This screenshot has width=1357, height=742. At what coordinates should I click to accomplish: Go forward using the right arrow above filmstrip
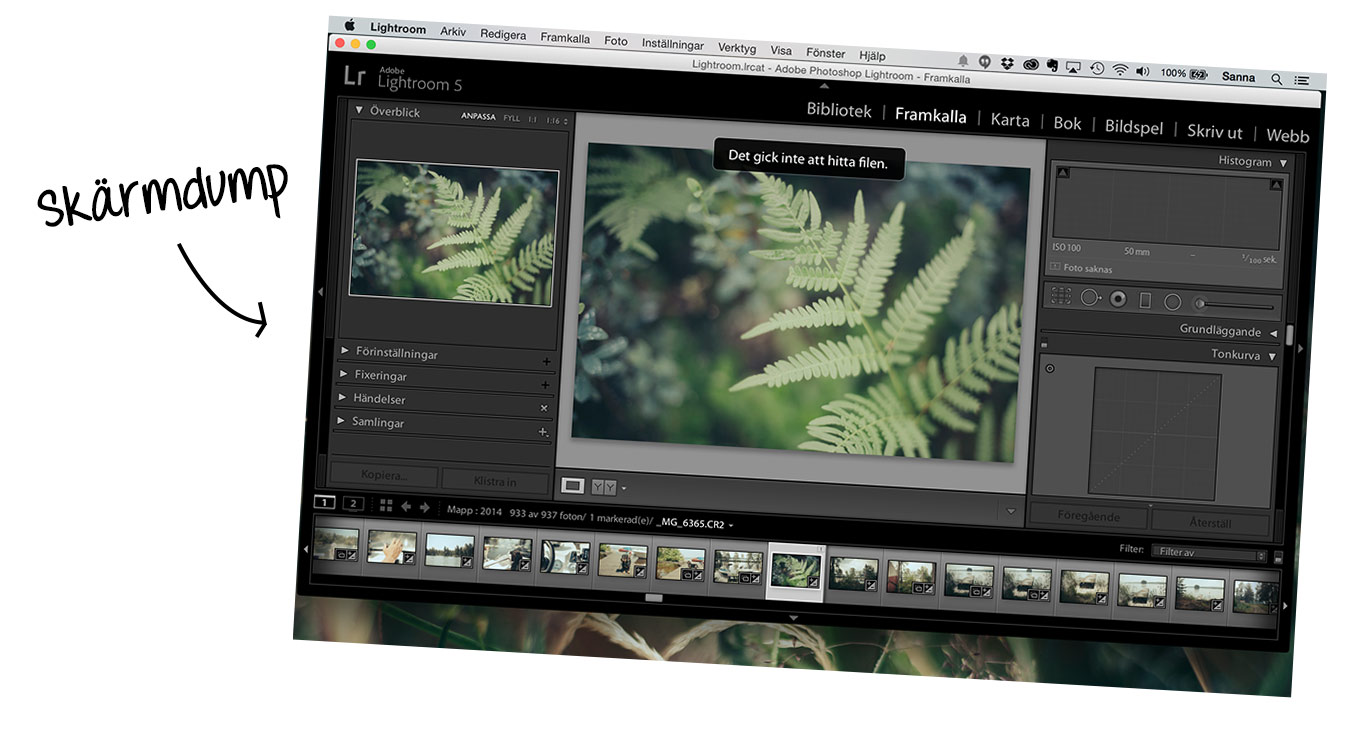424,508
